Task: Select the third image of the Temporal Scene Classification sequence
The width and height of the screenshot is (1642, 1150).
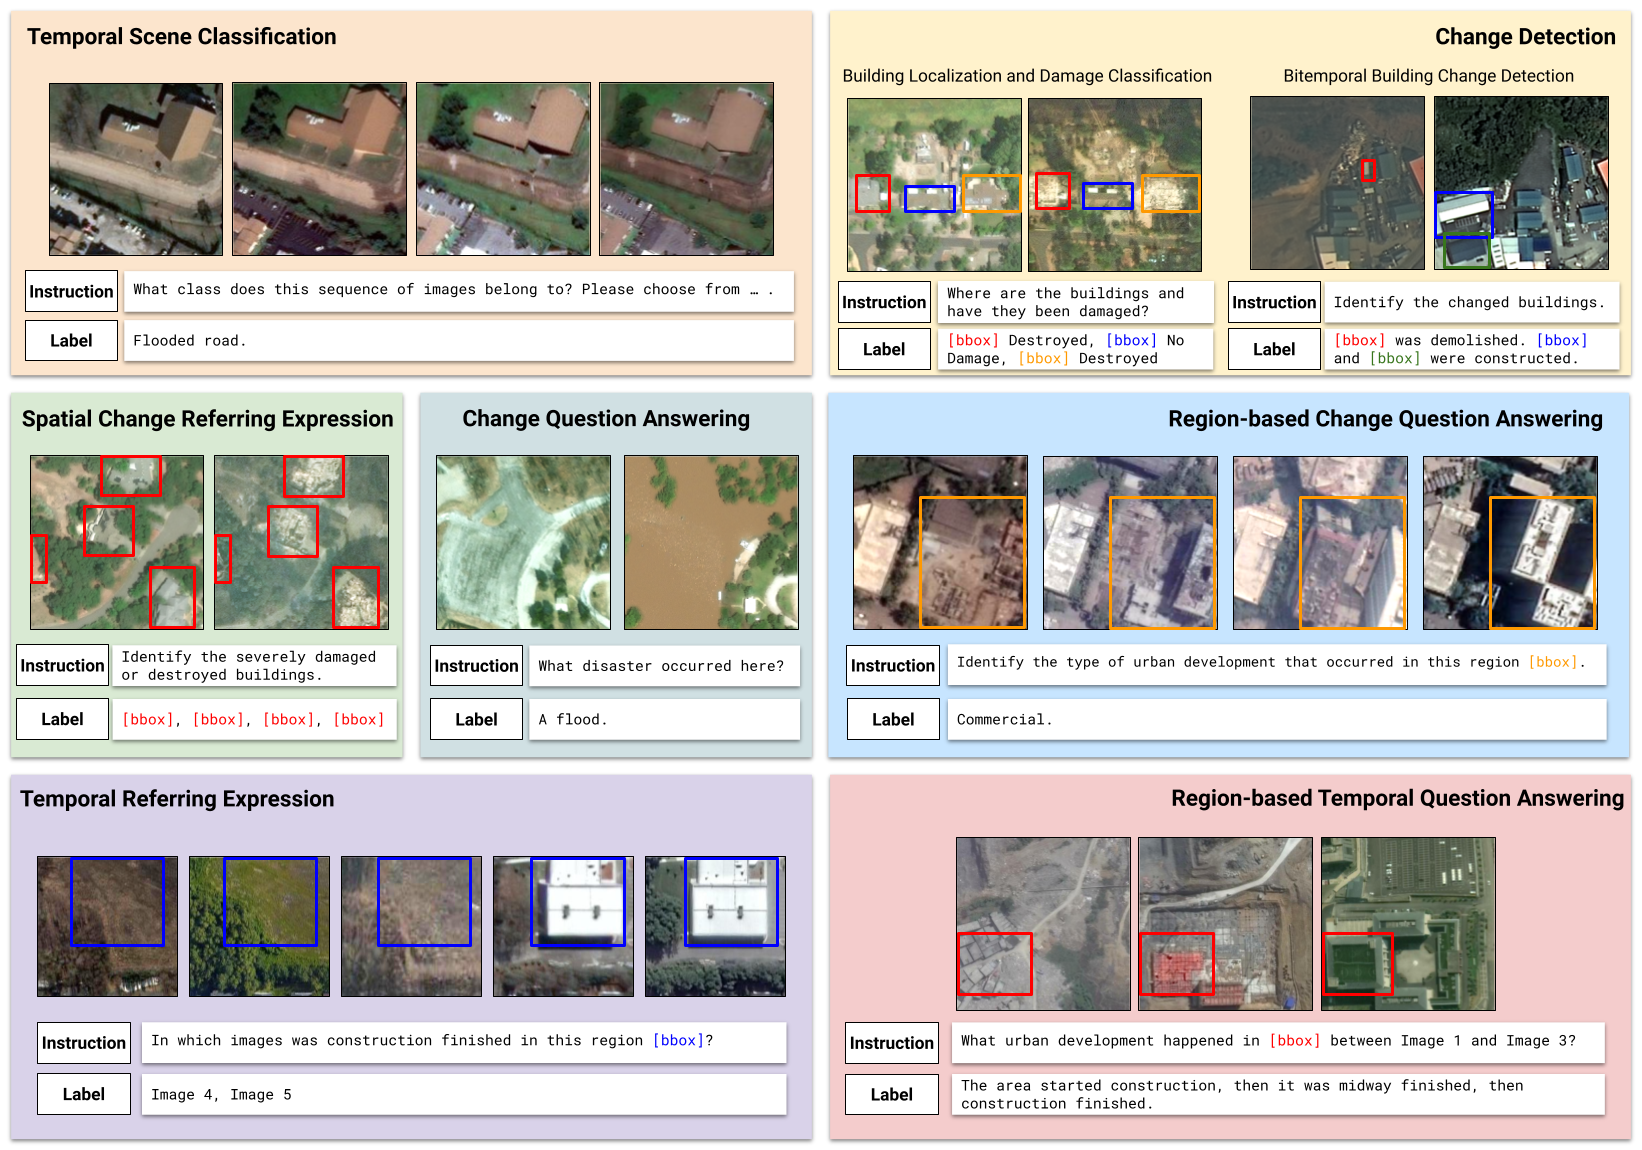Action: (x=503, y=169)
